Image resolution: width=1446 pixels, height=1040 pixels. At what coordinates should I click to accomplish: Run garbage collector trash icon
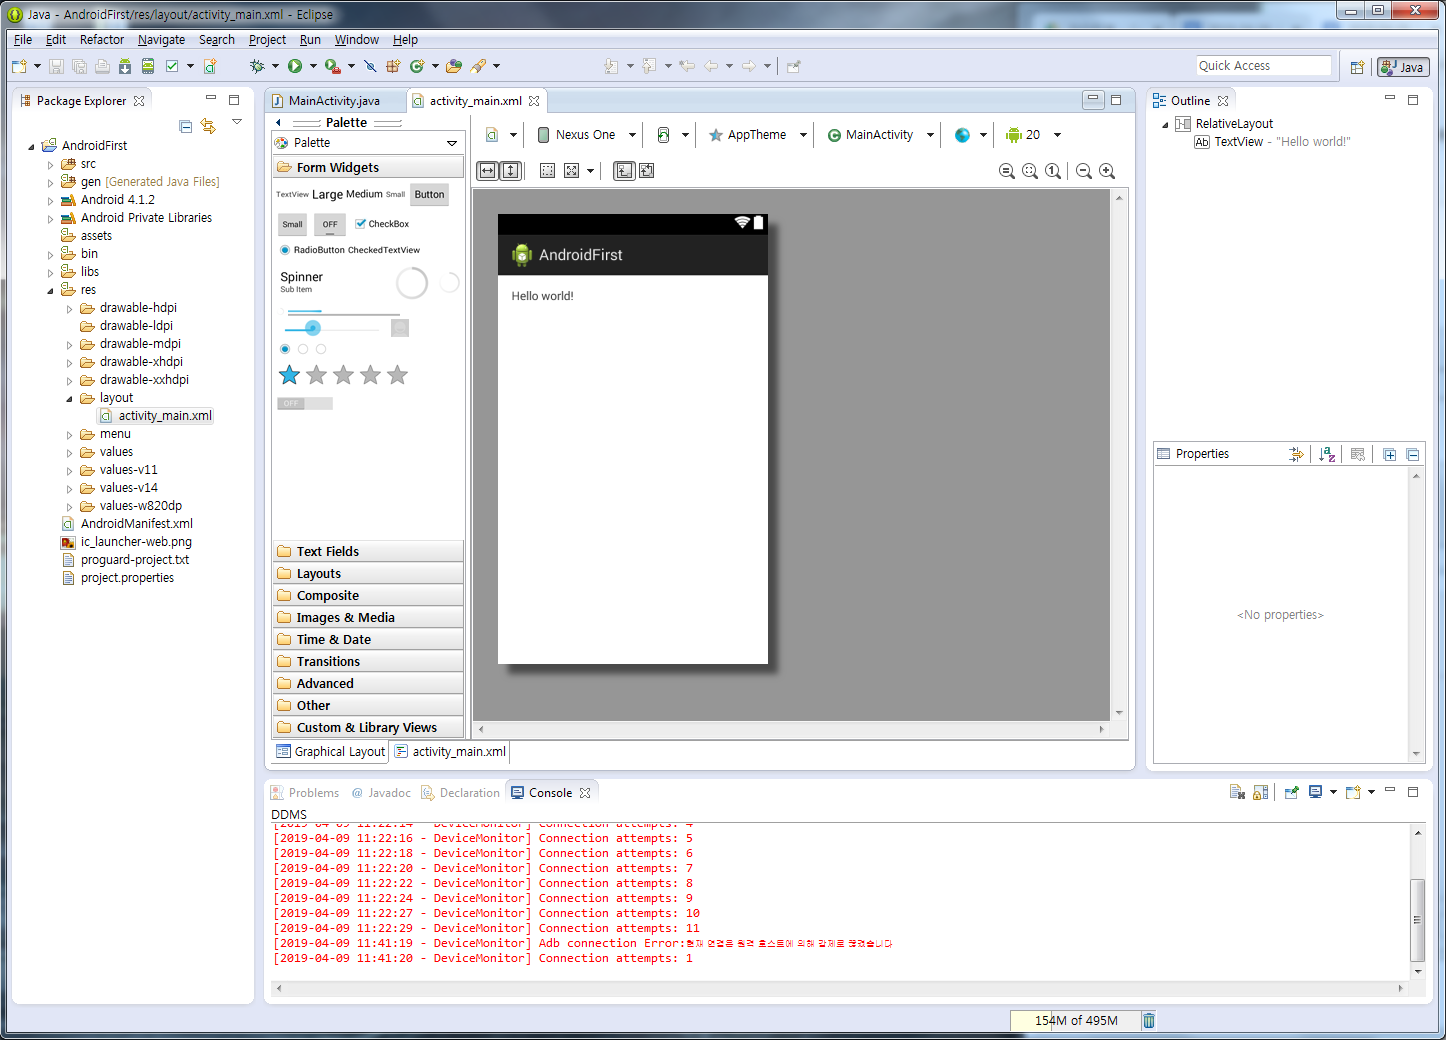point(1149,1020)
